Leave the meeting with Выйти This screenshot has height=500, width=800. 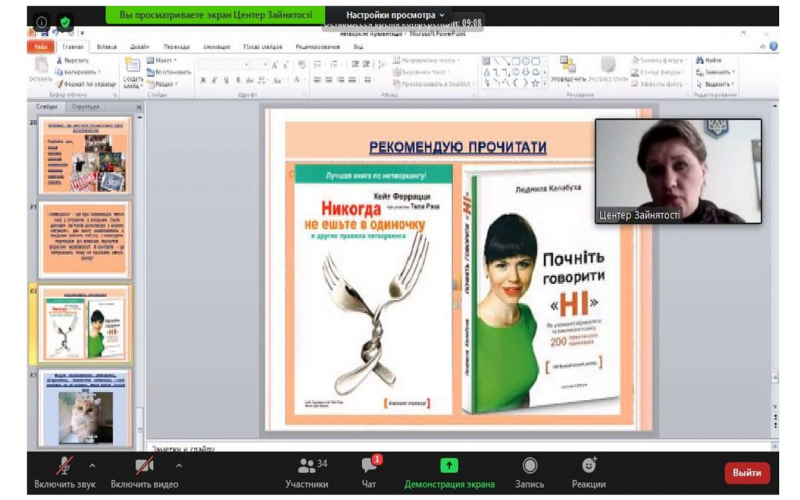[x=747, y=473]
